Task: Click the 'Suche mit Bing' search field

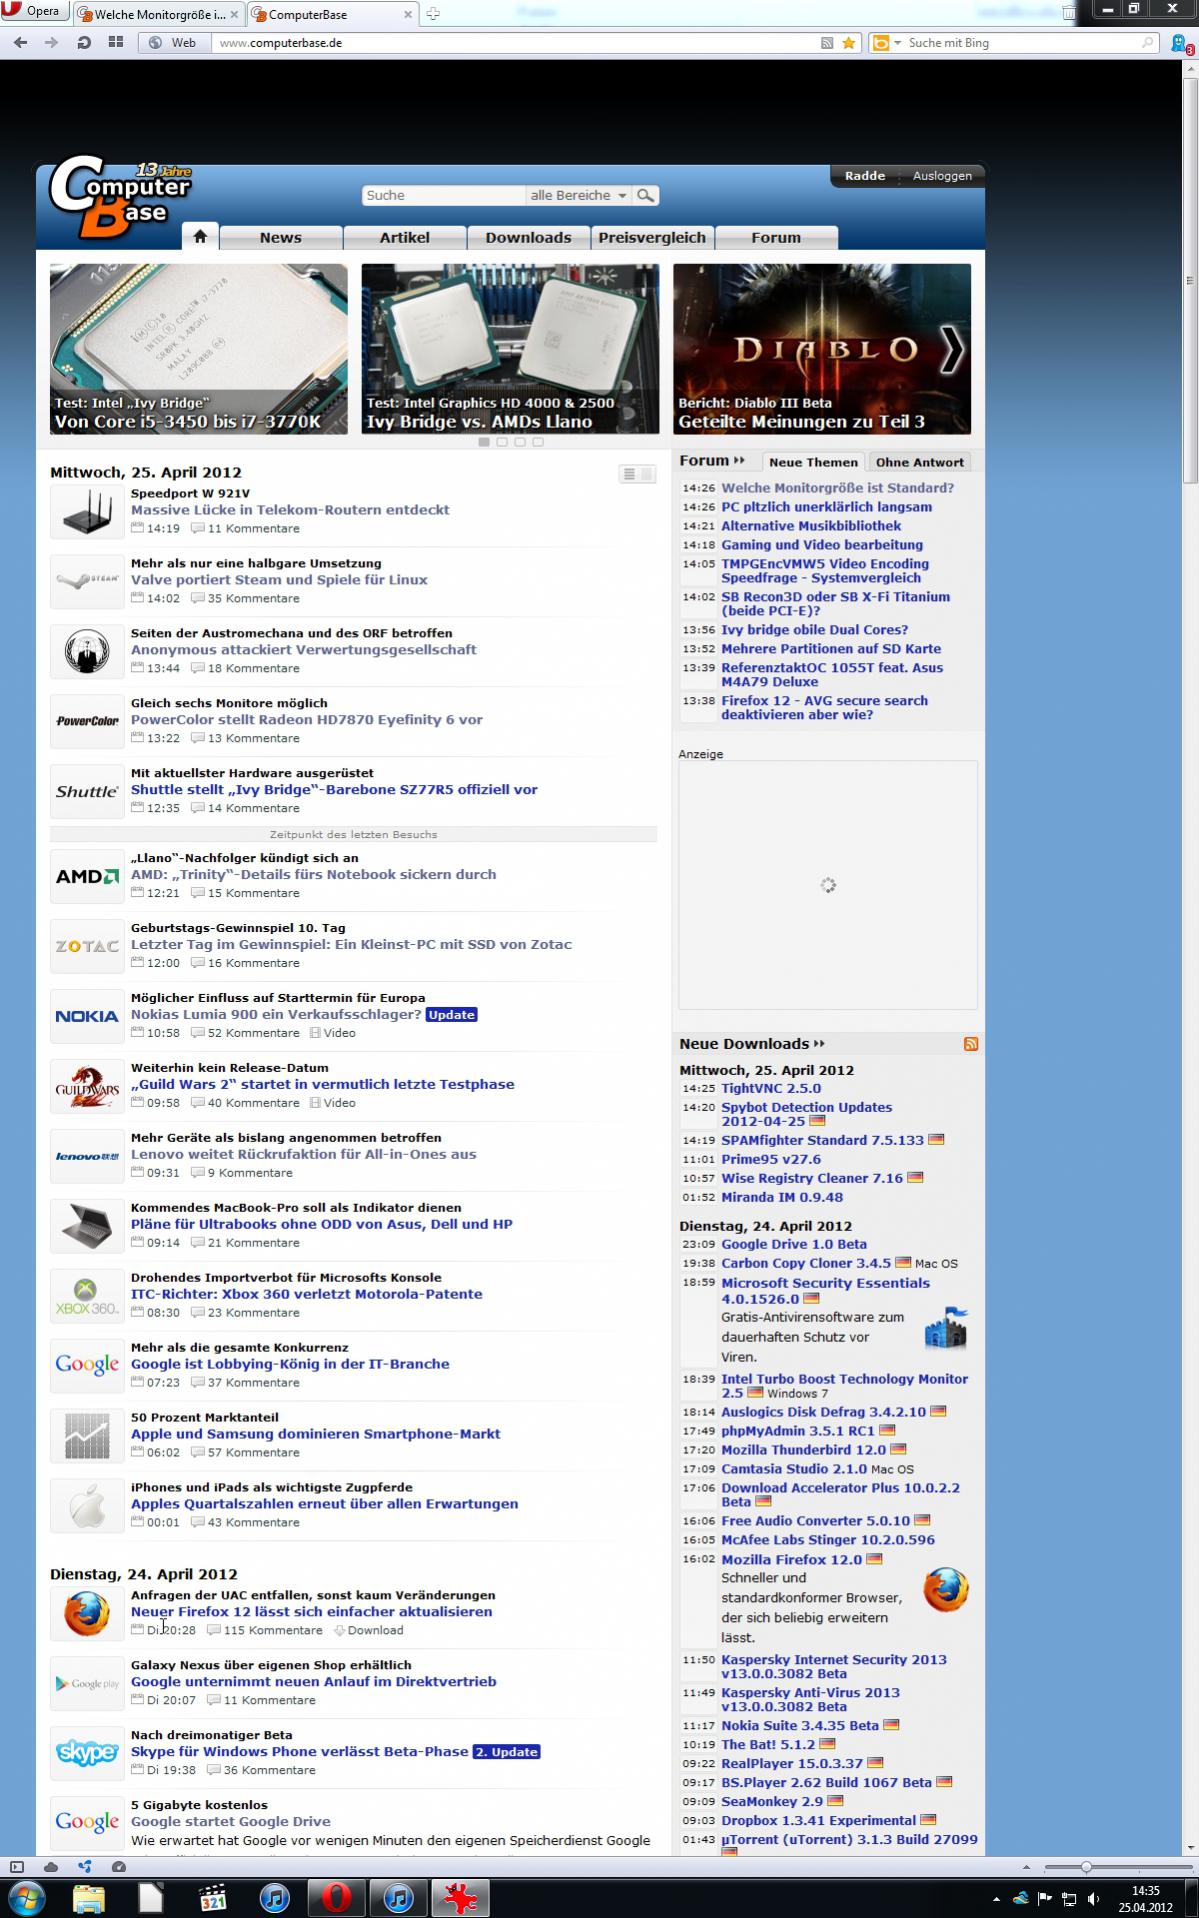Action: pyautogui.click(x=1022, y=43)
